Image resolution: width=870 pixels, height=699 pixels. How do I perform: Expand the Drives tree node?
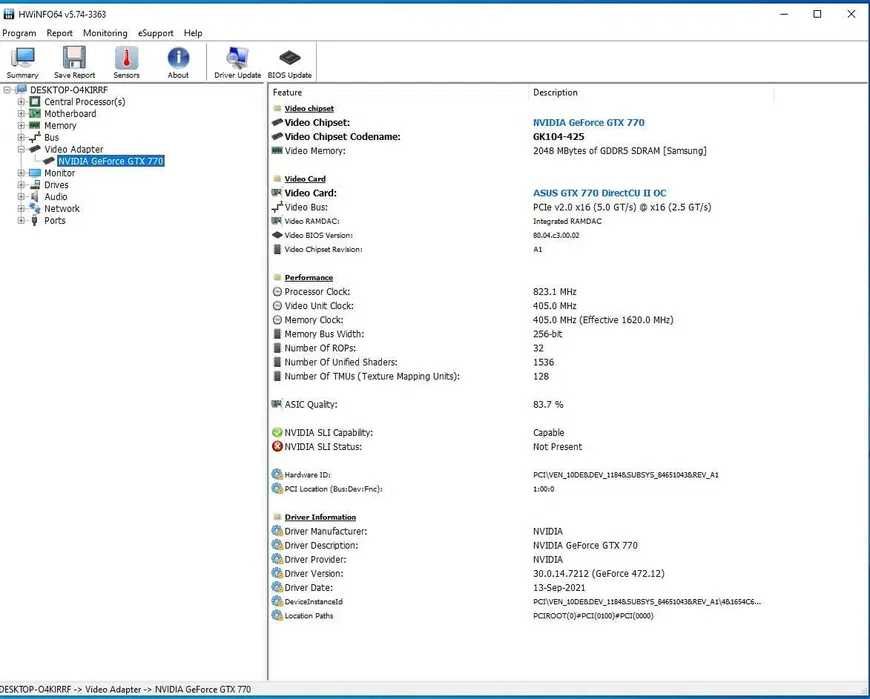[21, 185]
